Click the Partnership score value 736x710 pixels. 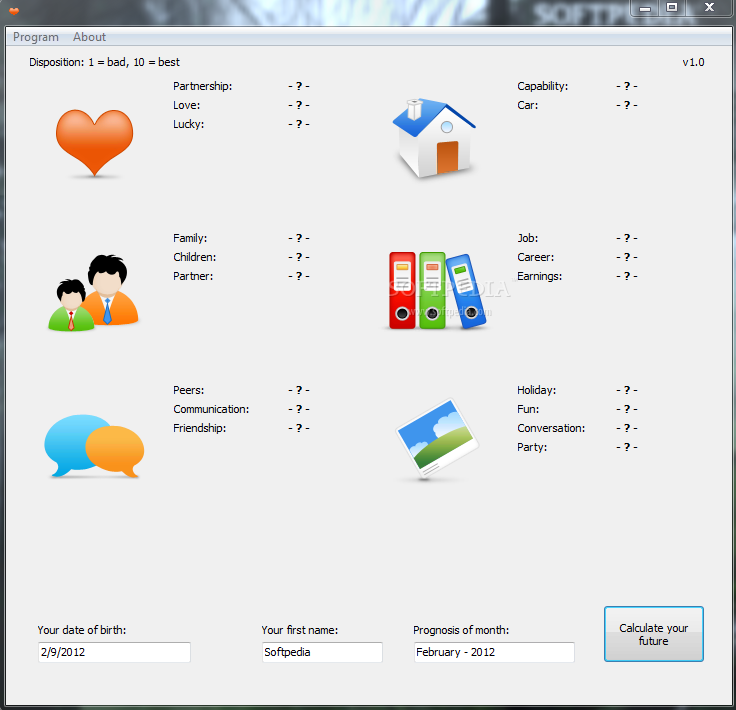pyautogui.click(x=299, y=86)
